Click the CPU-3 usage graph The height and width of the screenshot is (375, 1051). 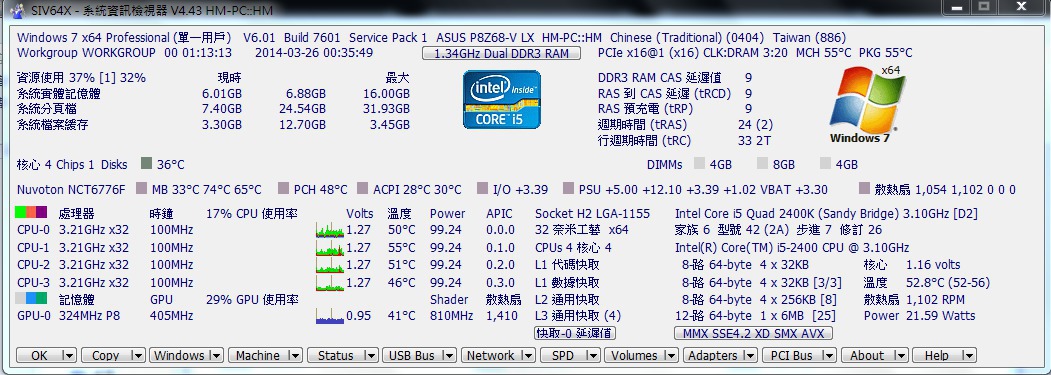point(329,282)
